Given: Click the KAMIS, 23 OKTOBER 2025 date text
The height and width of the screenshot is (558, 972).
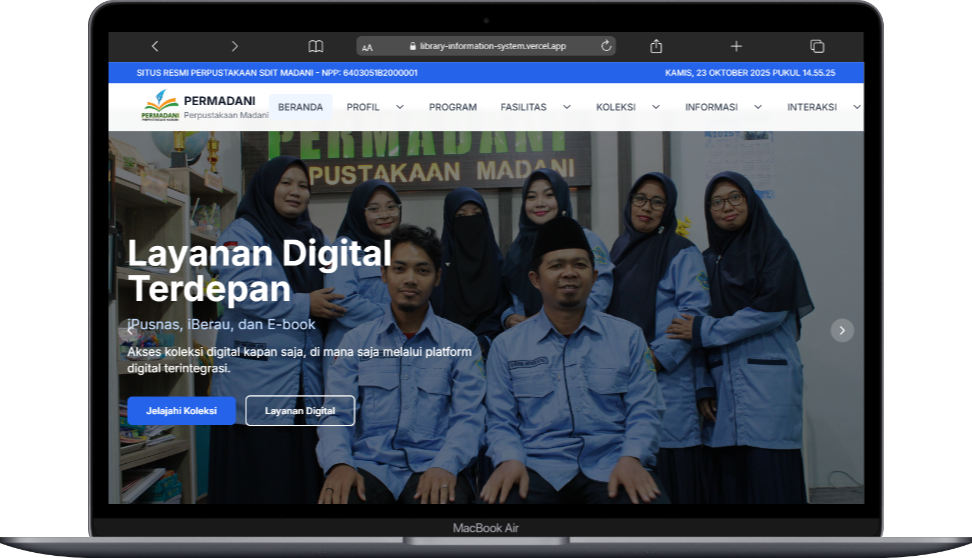Looking at the screenshot, I should (x=750, y=73).
